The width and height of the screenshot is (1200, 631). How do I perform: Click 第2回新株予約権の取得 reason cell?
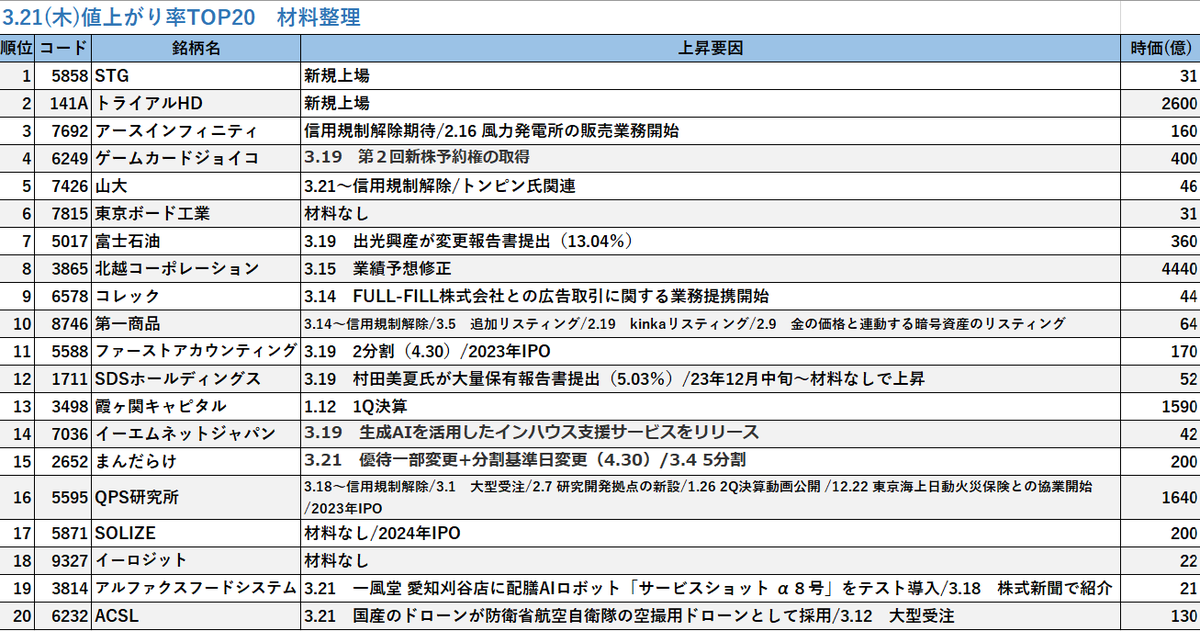tap(709, 157)
